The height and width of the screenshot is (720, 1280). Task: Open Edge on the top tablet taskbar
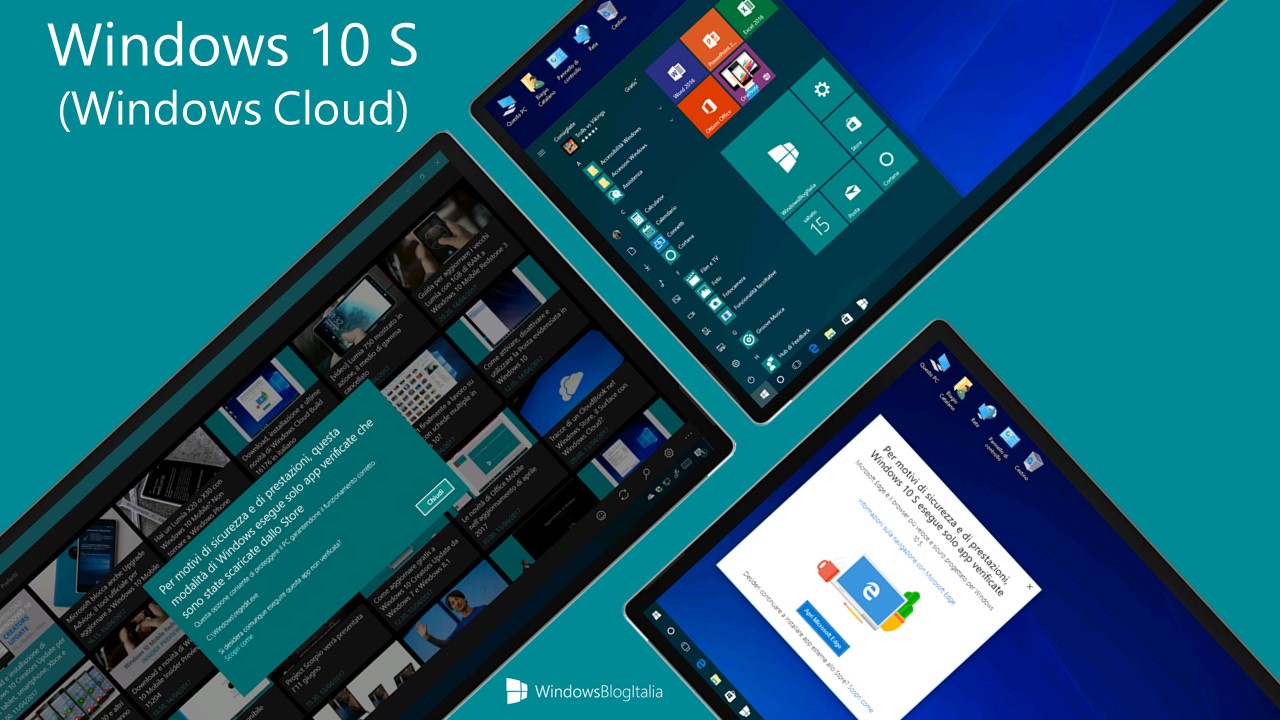click(814, 347)
